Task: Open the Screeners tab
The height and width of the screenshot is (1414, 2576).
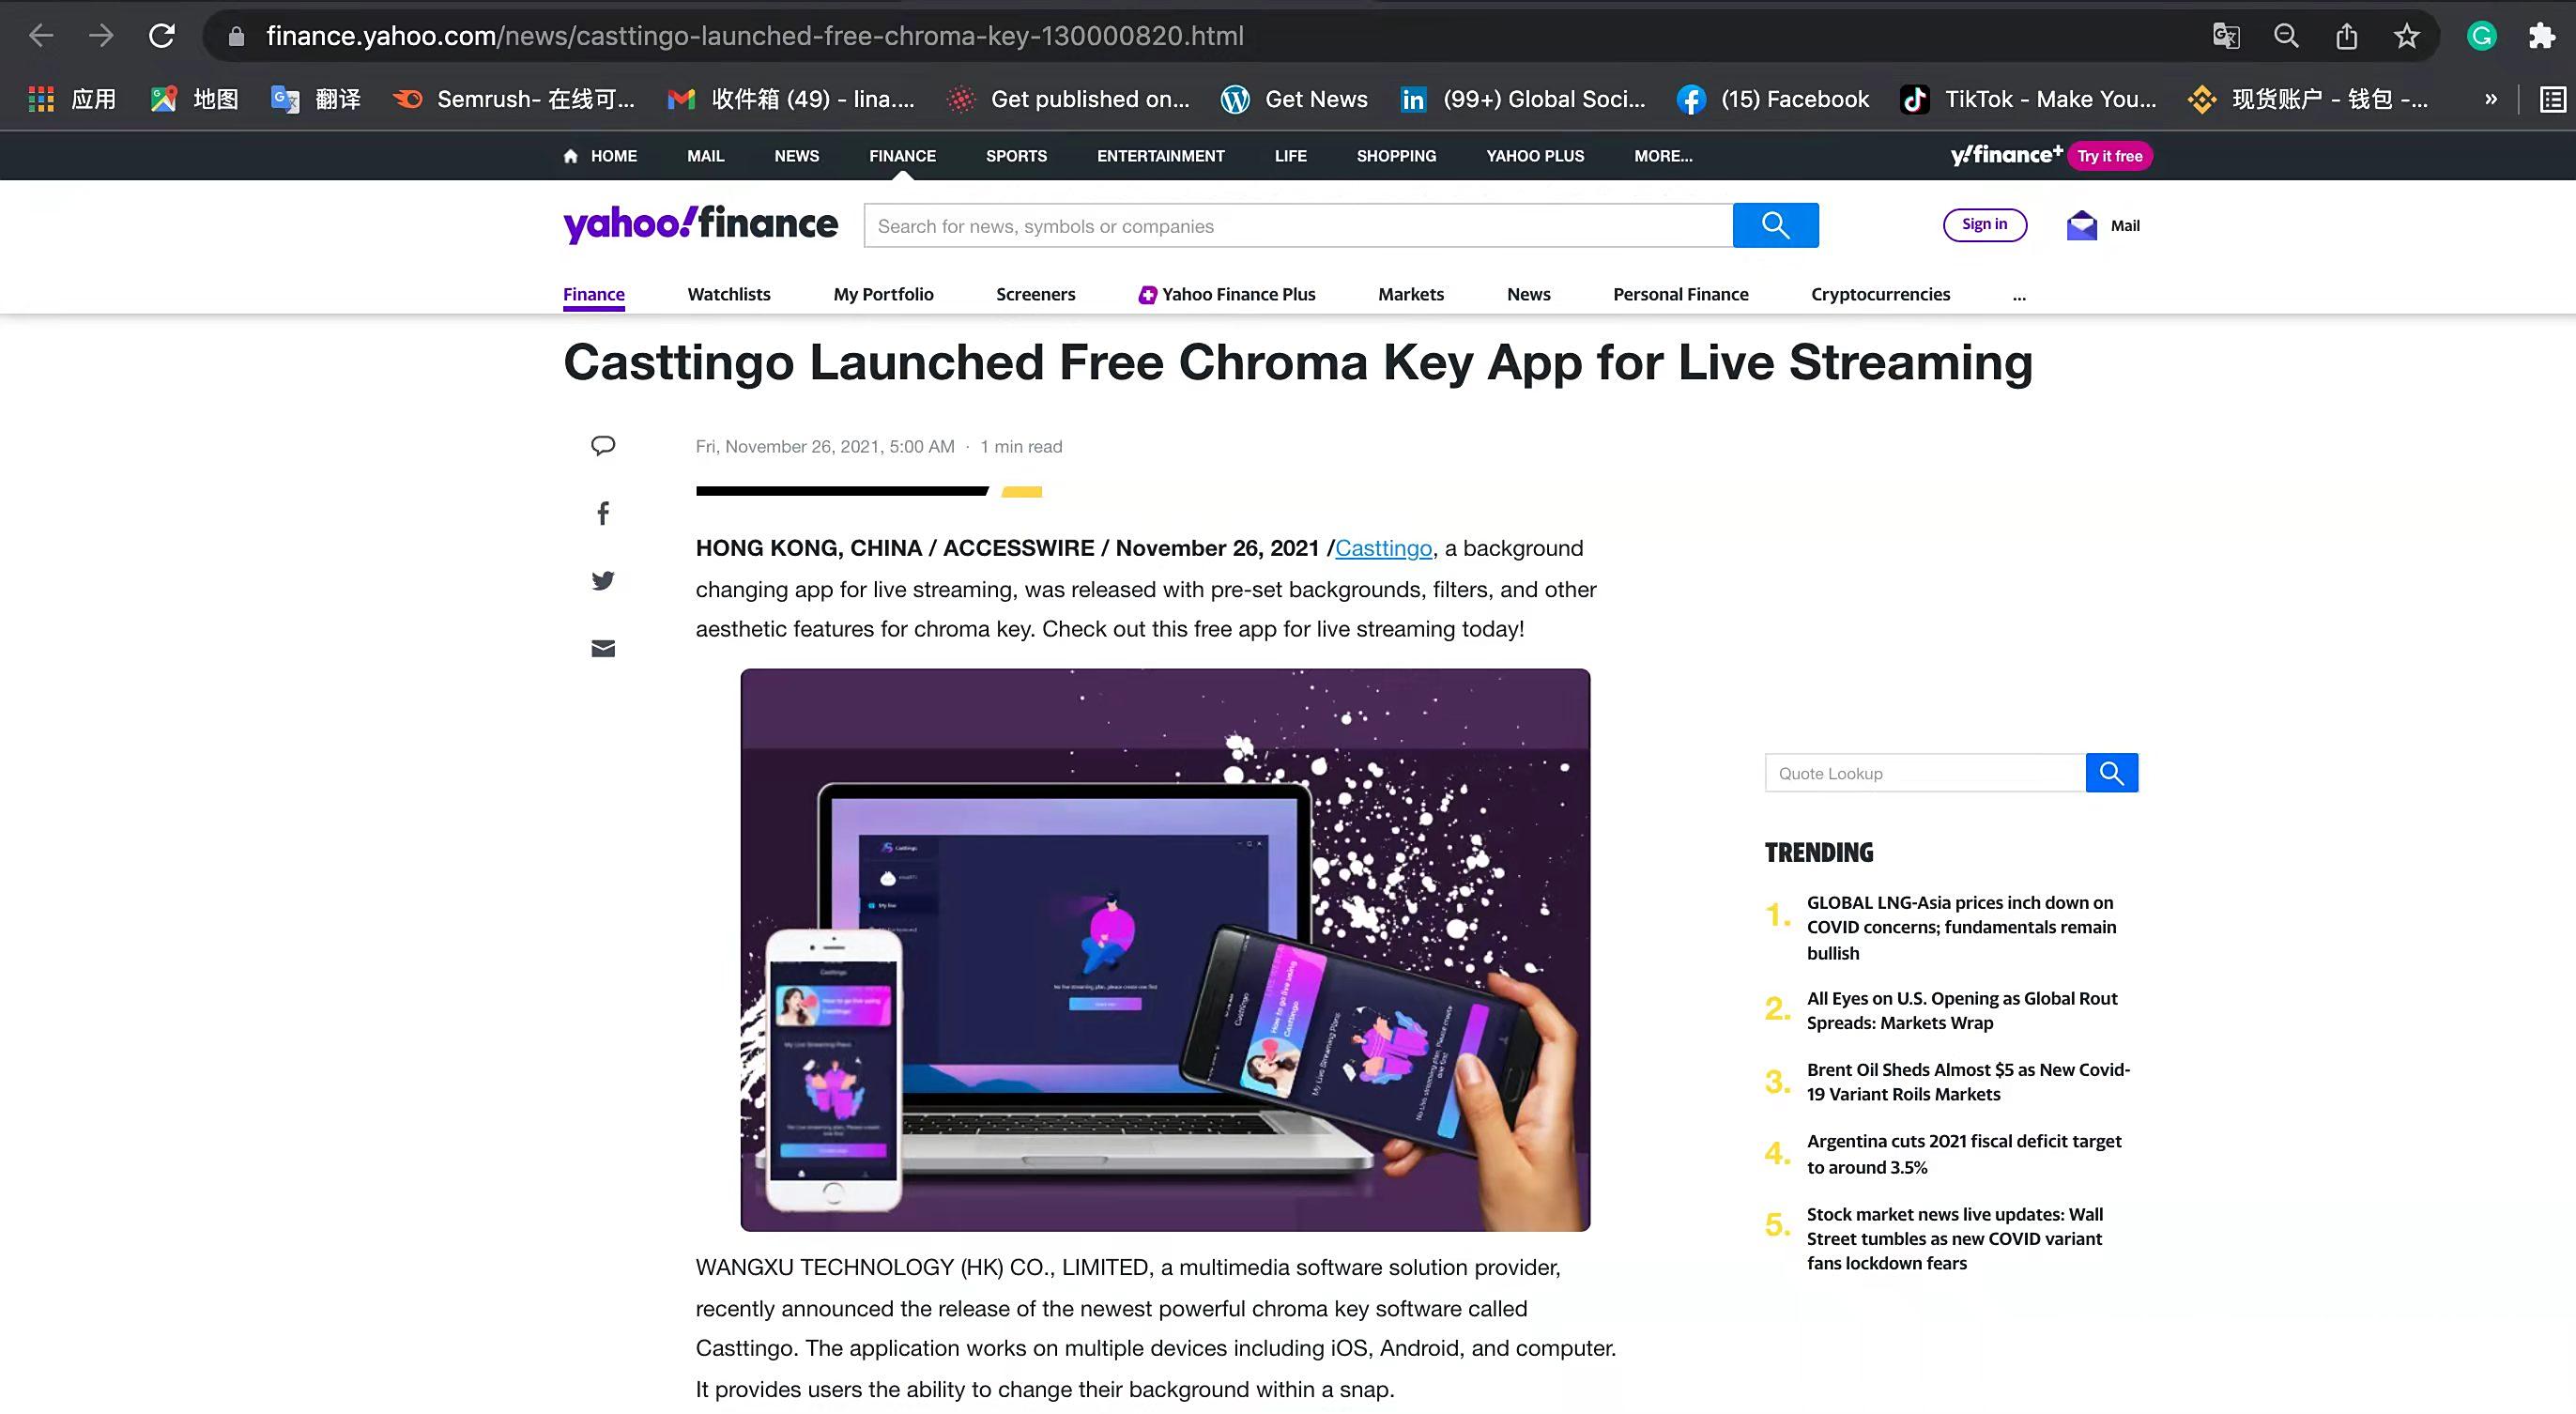Action: click(1035, 294)
